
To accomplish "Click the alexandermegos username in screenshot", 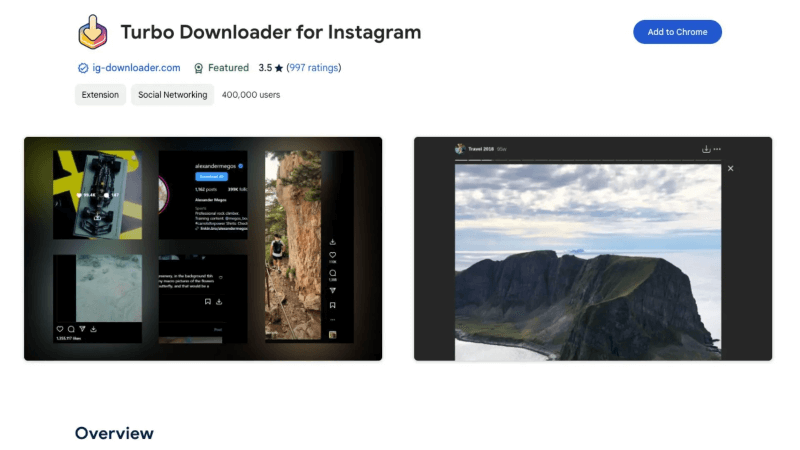I will pyautogui.click(x=215, y=166).
